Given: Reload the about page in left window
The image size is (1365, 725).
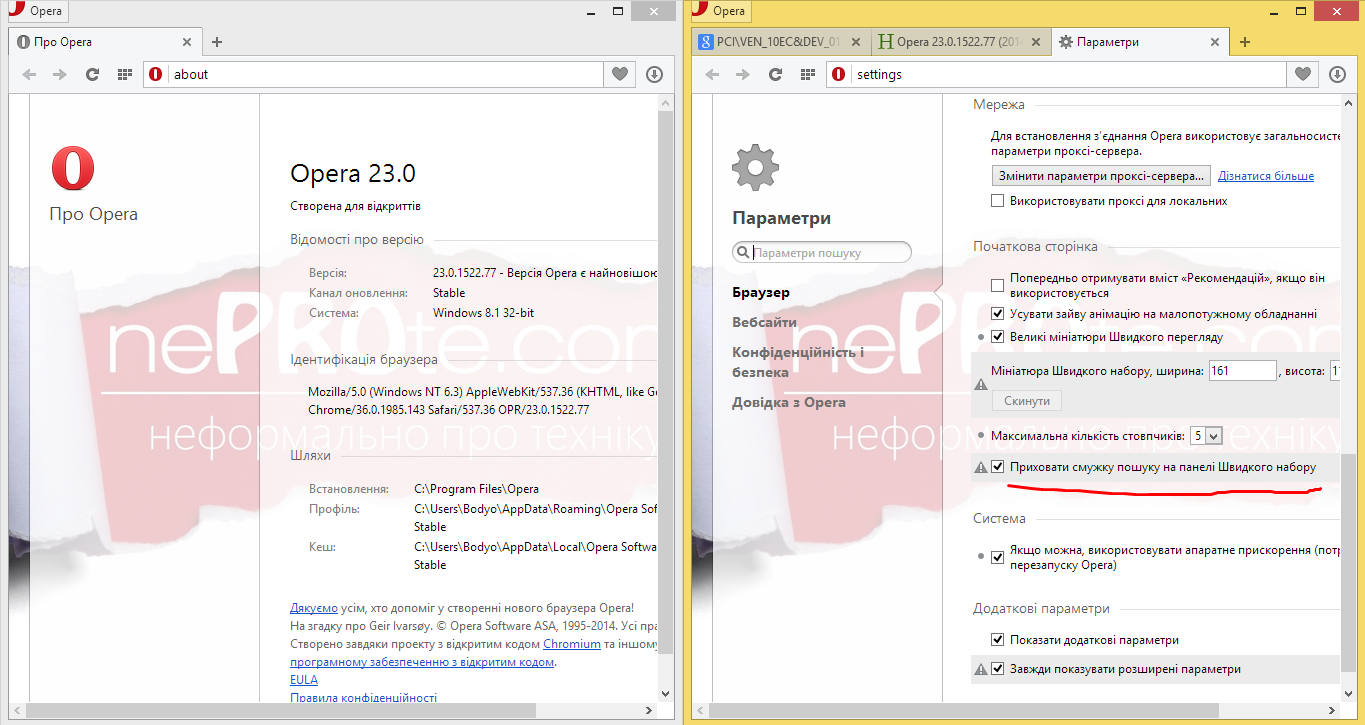Looking at the screenshot, I should click(92, 74).
